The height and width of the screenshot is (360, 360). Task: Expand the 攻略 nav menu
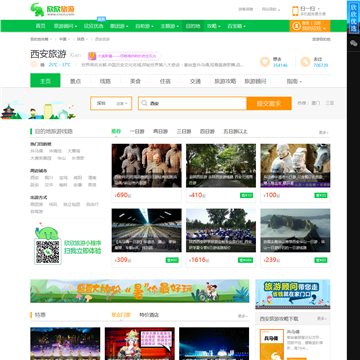[214, 26]
